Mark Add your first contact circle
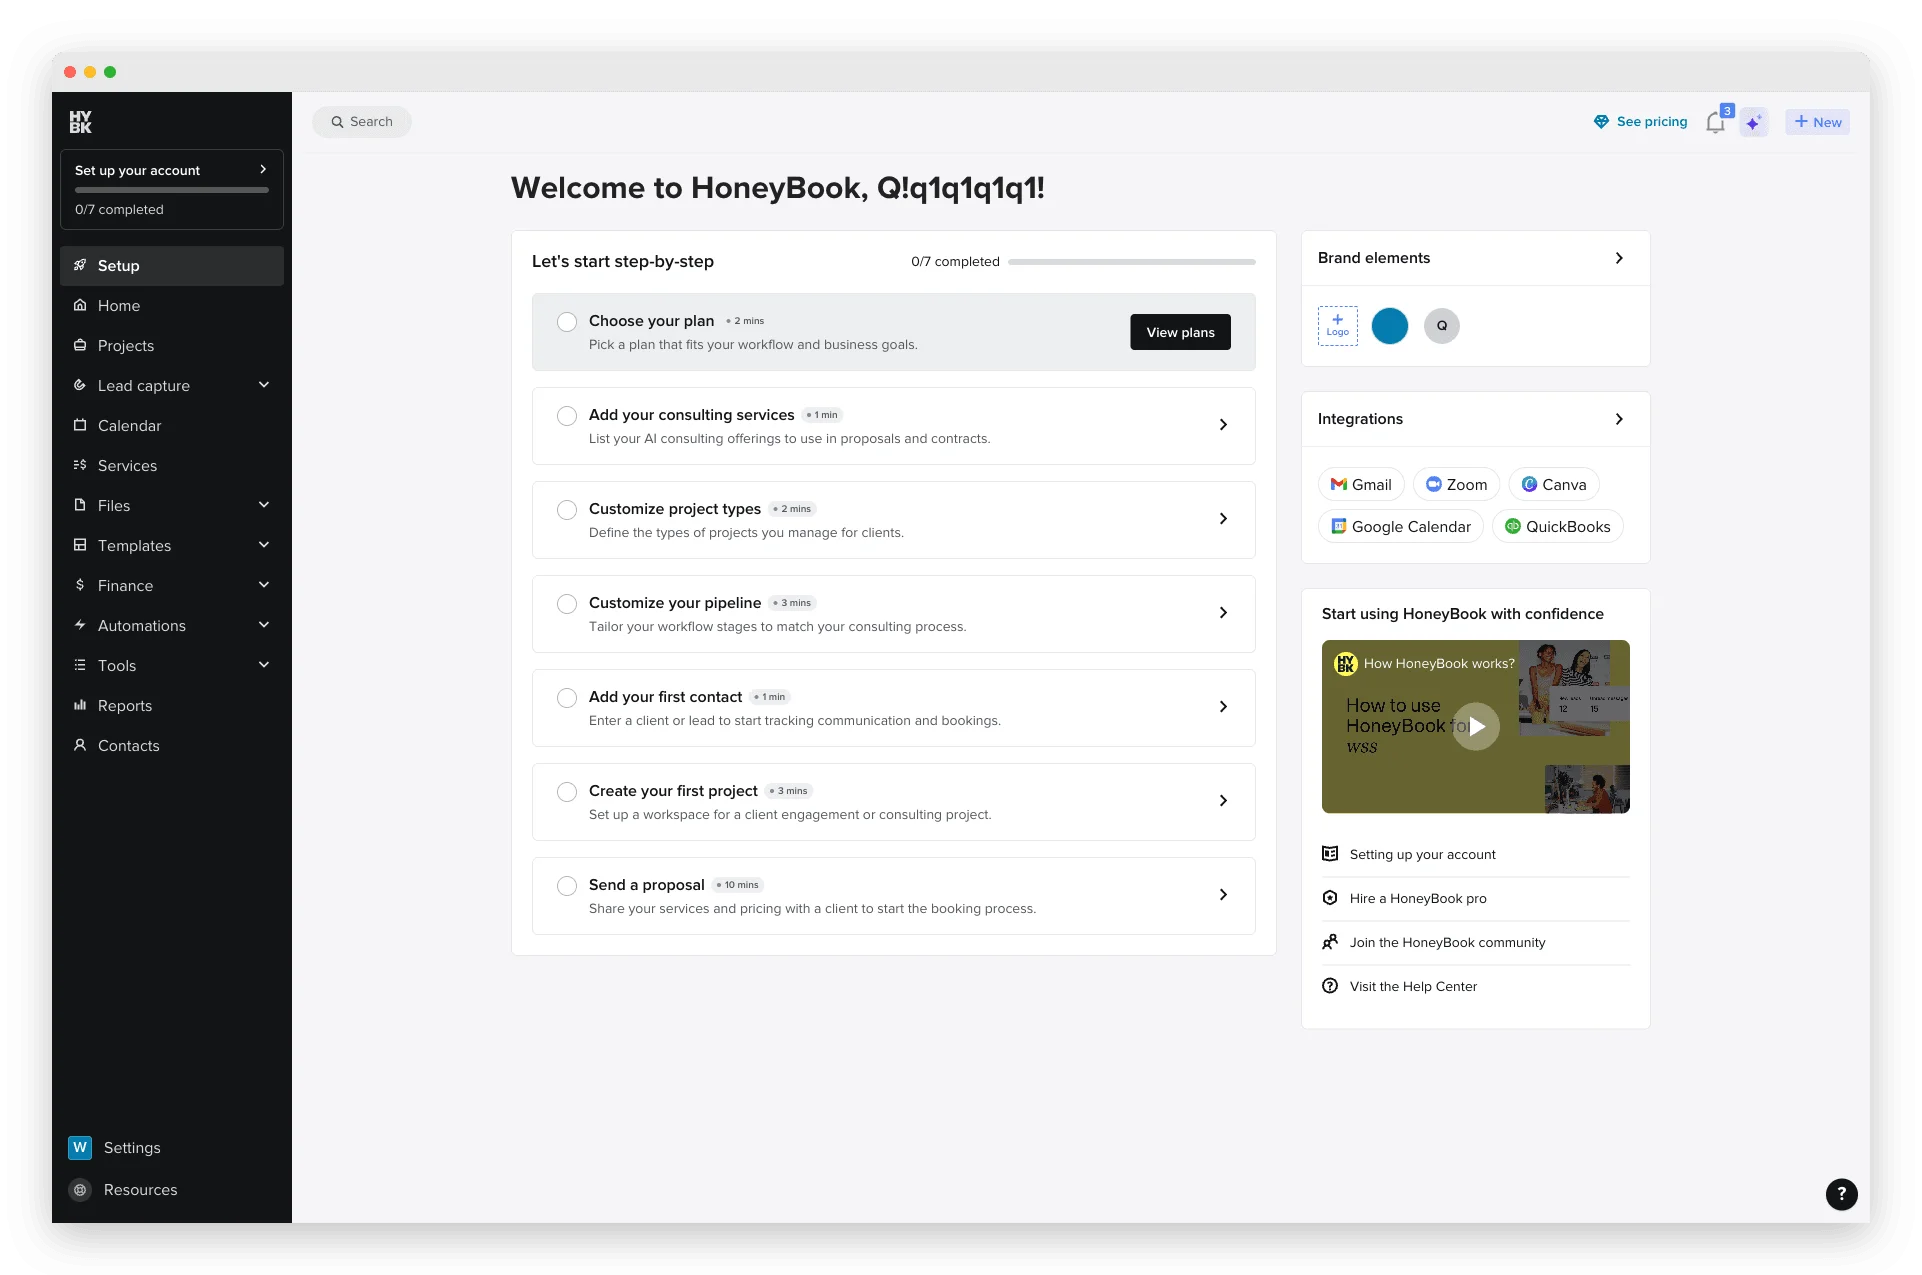1922x1275 pixels. tap(567, 697)
